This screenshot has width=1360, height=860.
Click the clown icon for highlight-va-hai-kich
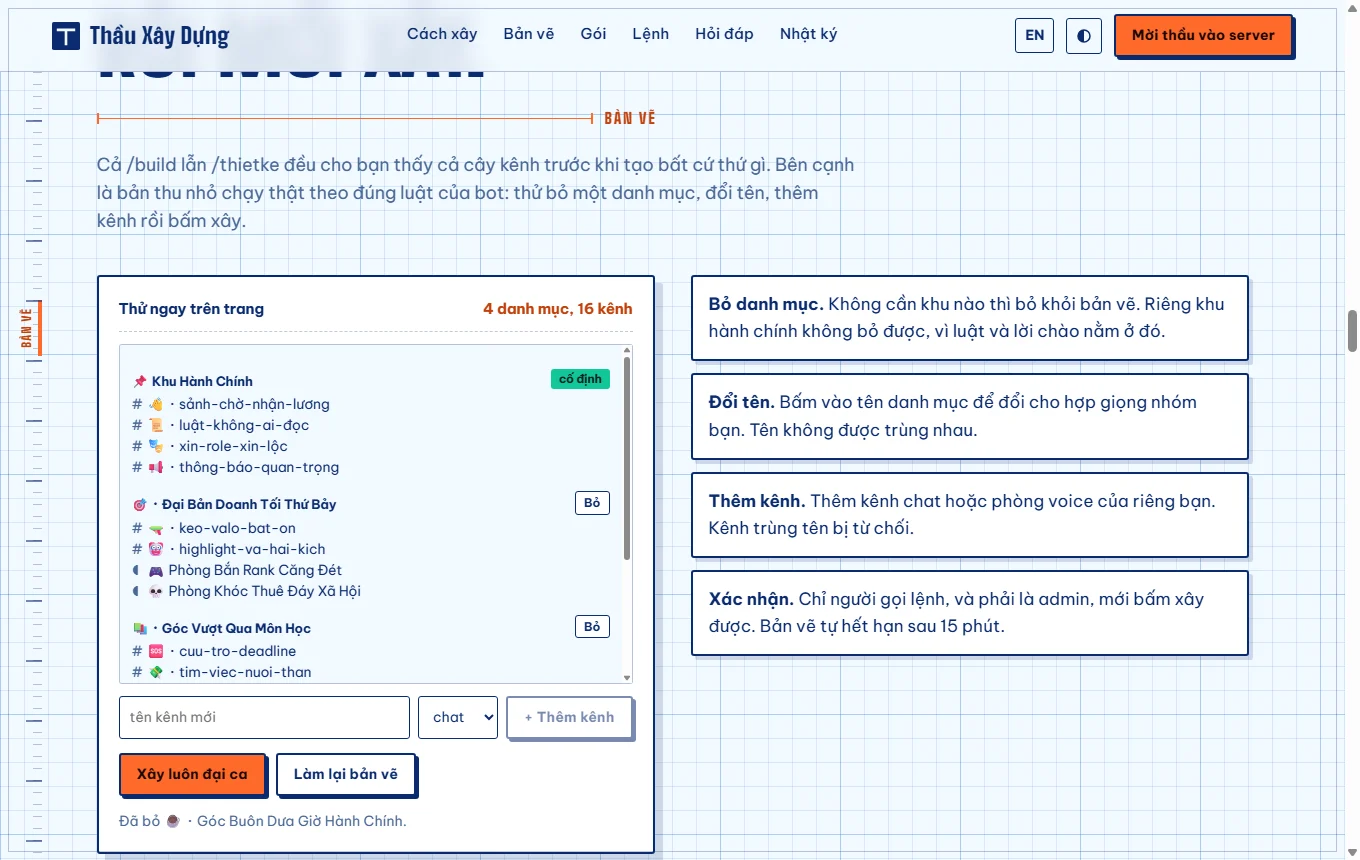tap(156, 549)
